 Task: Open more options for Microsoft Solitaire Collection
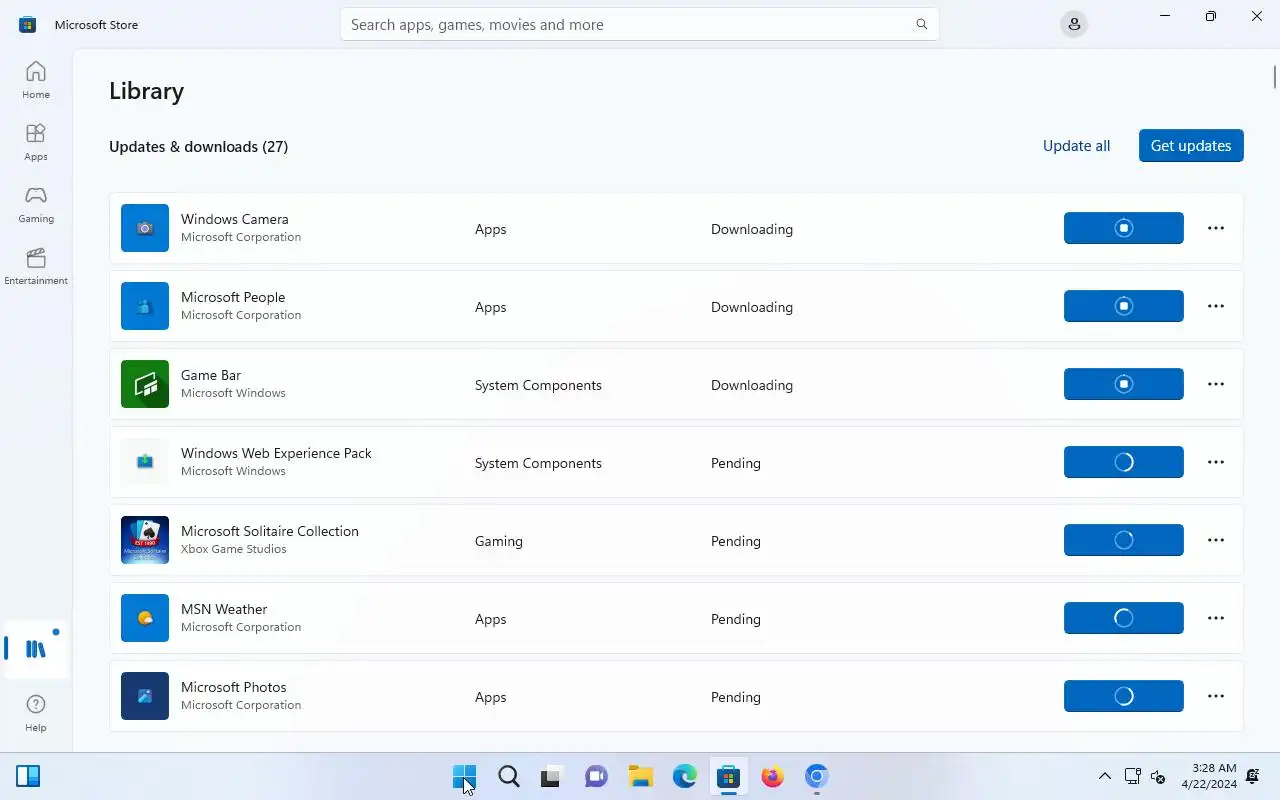[1216, 540]
